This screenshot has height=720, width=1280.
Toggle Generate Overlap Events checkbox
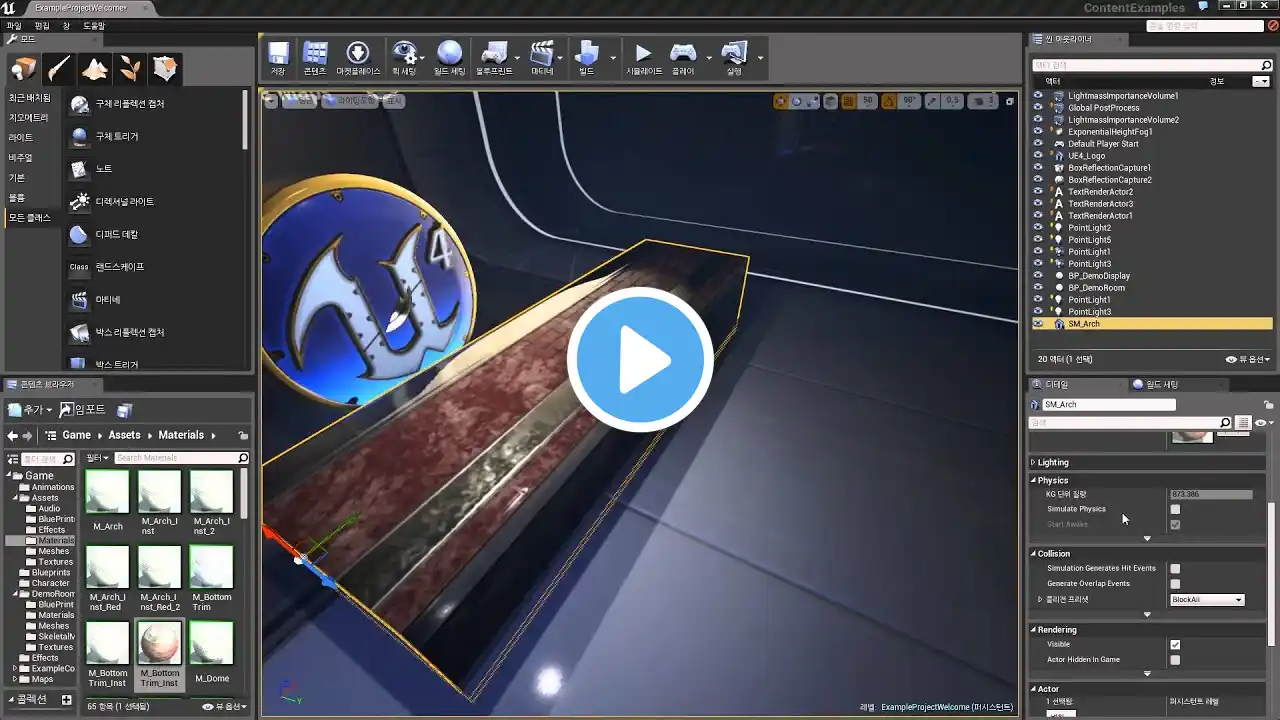[x=1175, y=584]
